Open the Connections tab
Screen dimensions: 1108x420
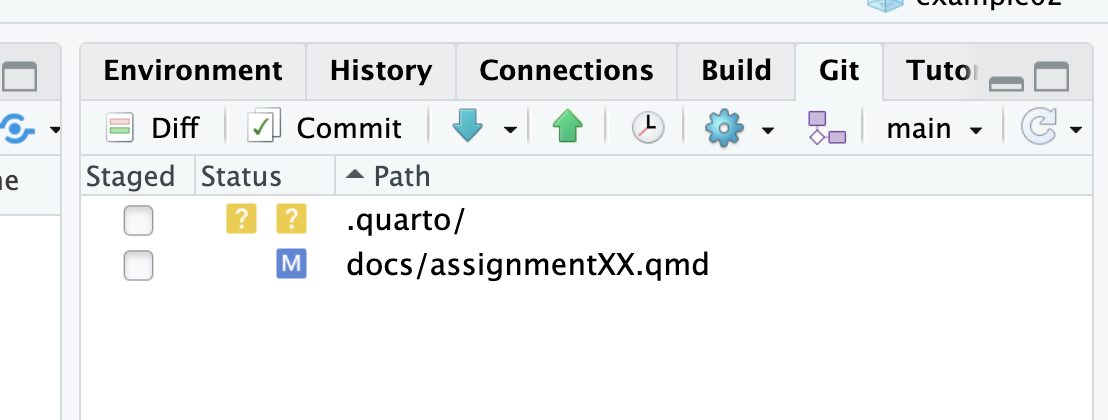click(x=566, y=71)
